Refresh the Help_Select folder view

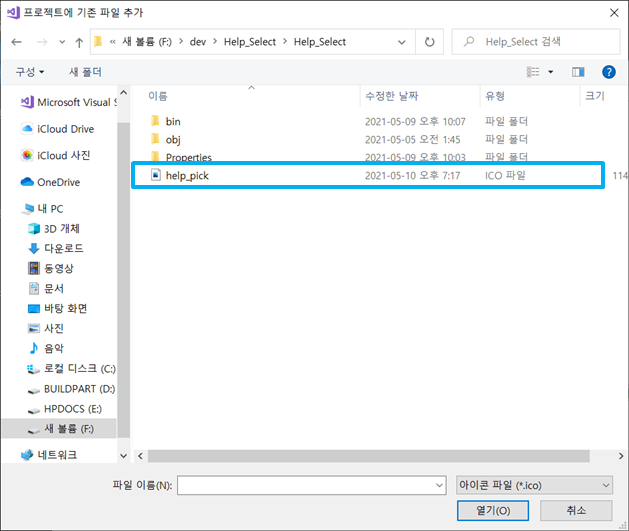[x=430, y=42]
